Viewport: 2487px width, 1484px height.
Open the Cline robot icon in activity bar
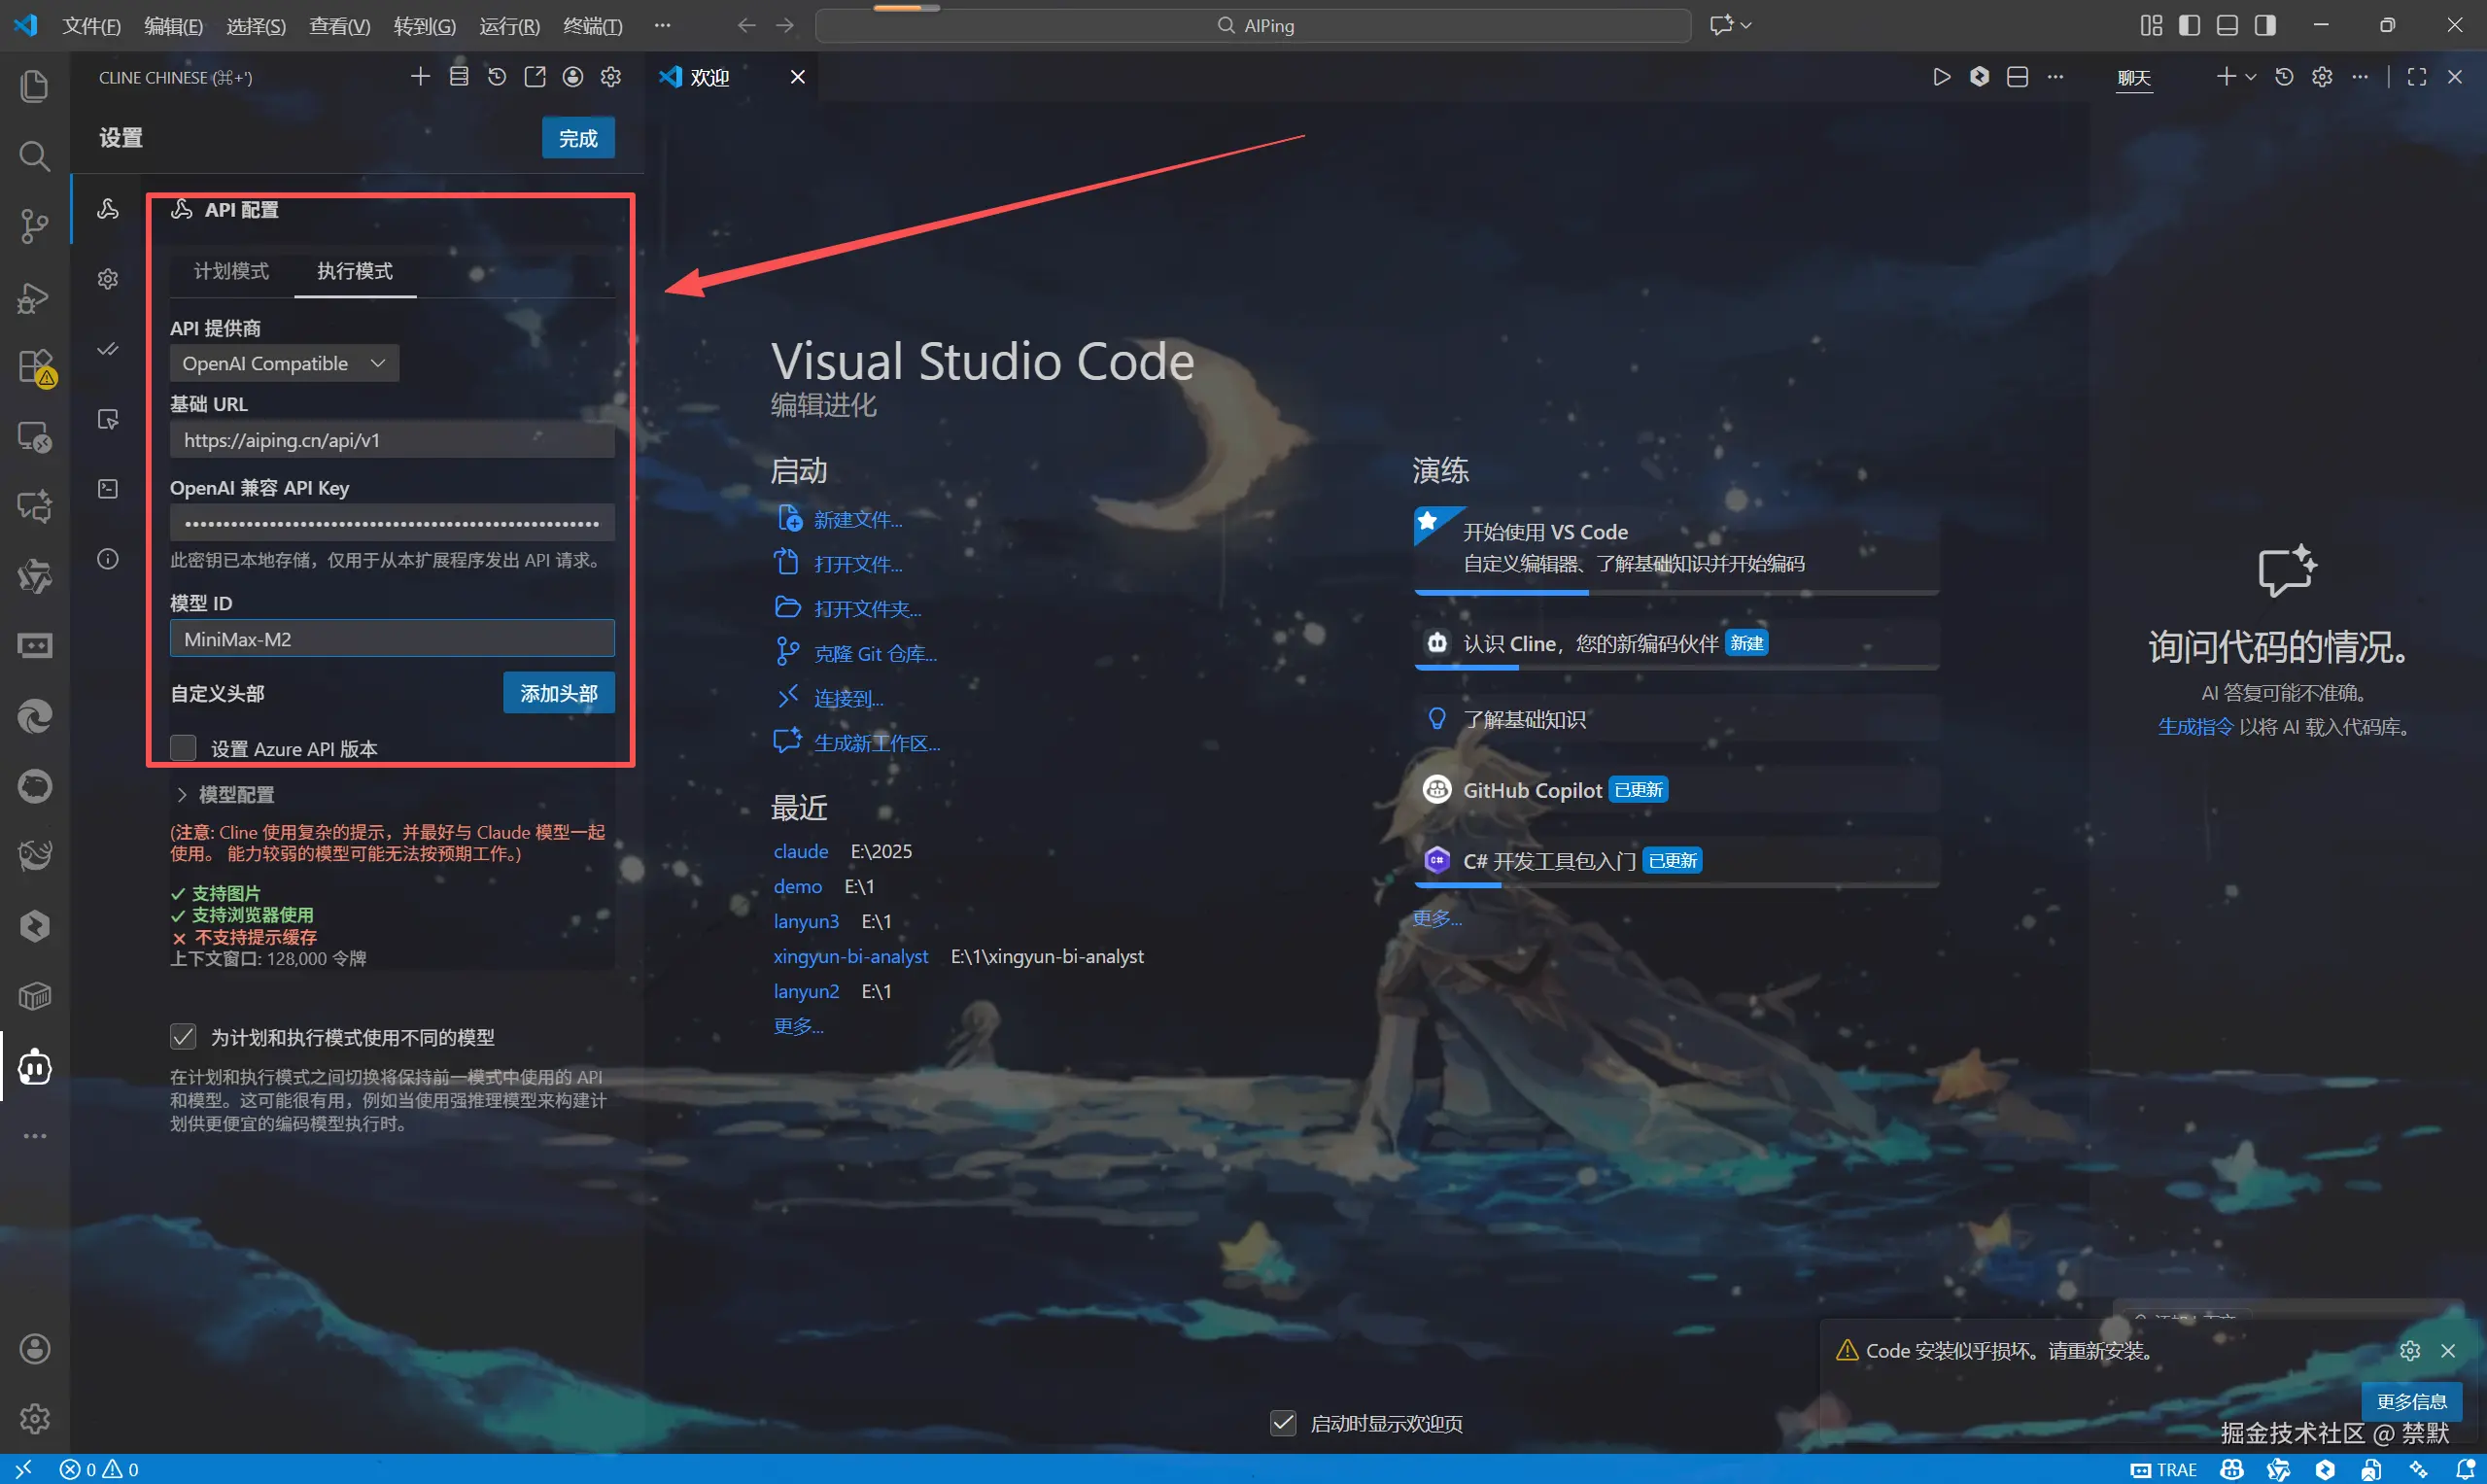click(34, 1066)
